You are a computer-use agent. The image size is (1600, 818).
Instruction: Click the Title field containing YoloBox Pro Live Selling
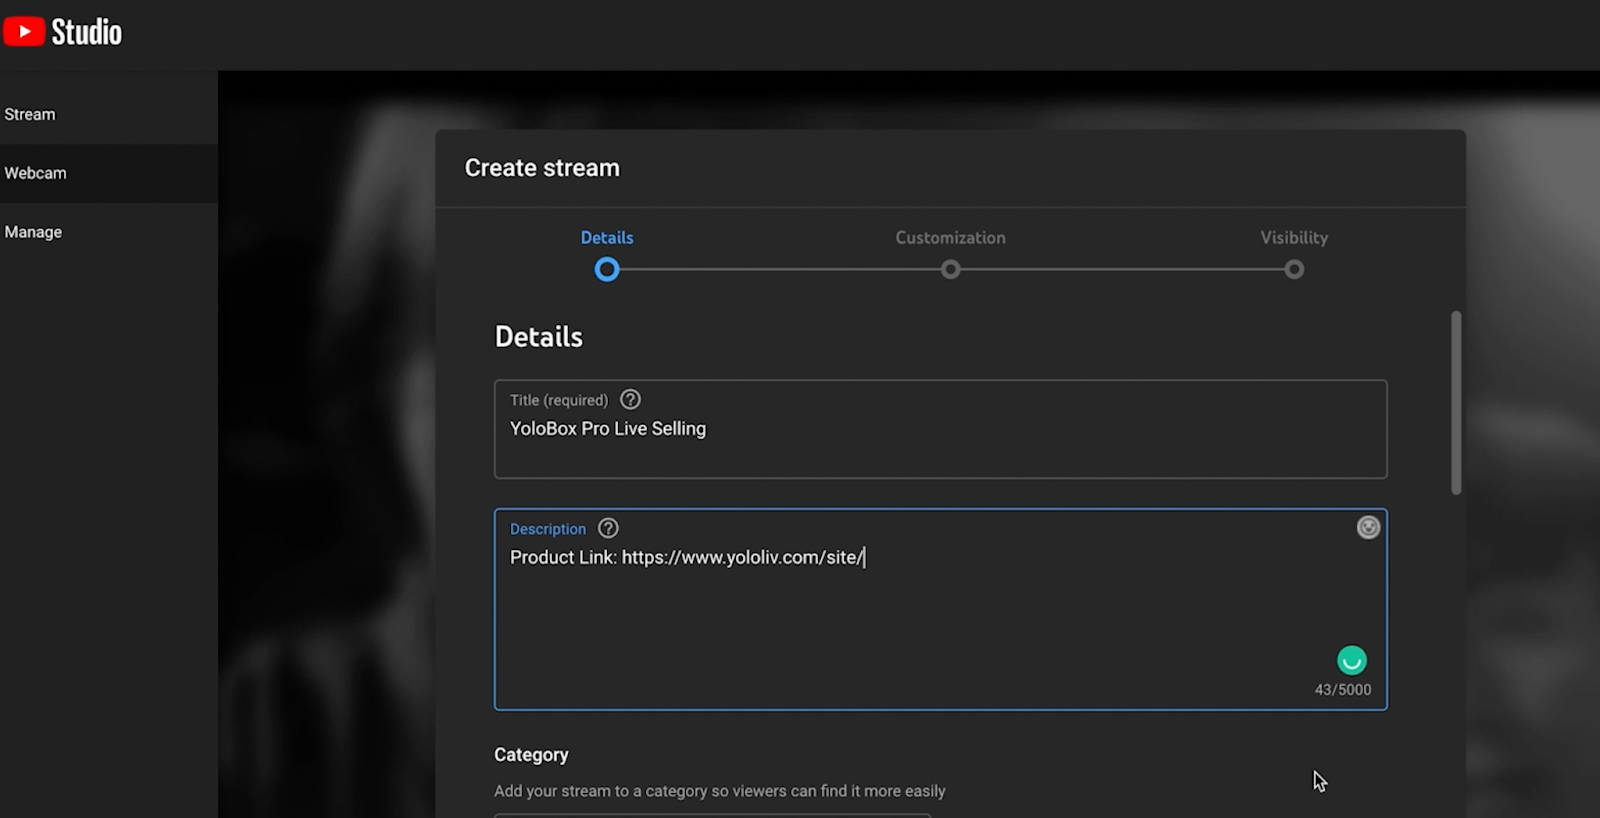(x=941, y=429)
